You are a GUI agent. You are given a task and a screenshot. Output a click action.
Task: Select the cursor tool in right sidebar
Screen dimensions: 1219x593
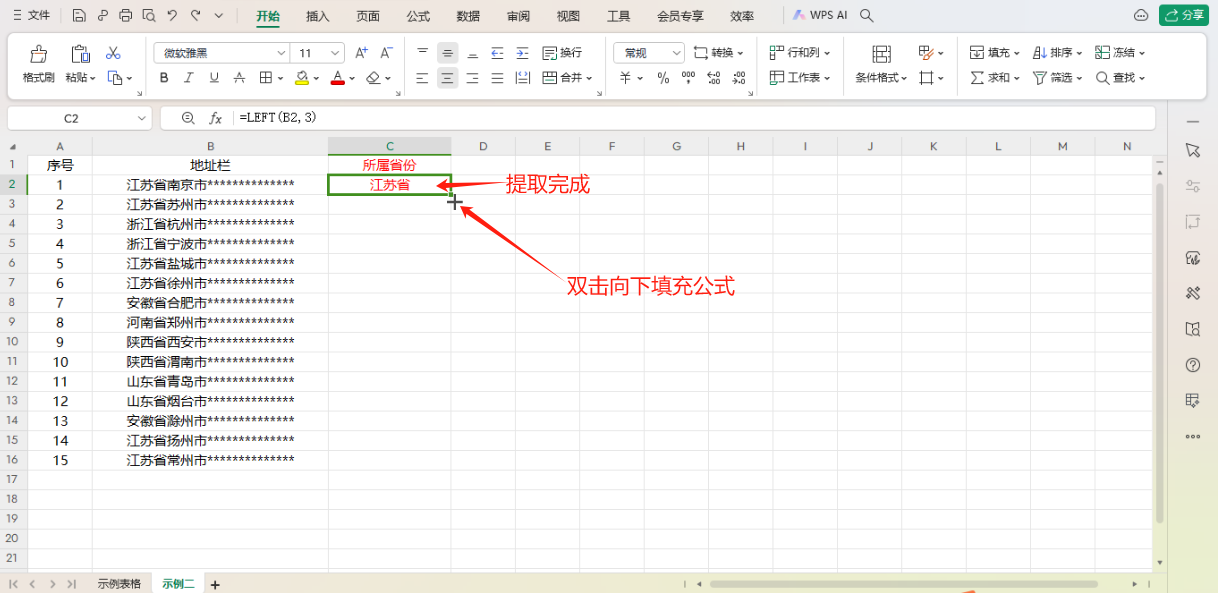(1192, 150)
